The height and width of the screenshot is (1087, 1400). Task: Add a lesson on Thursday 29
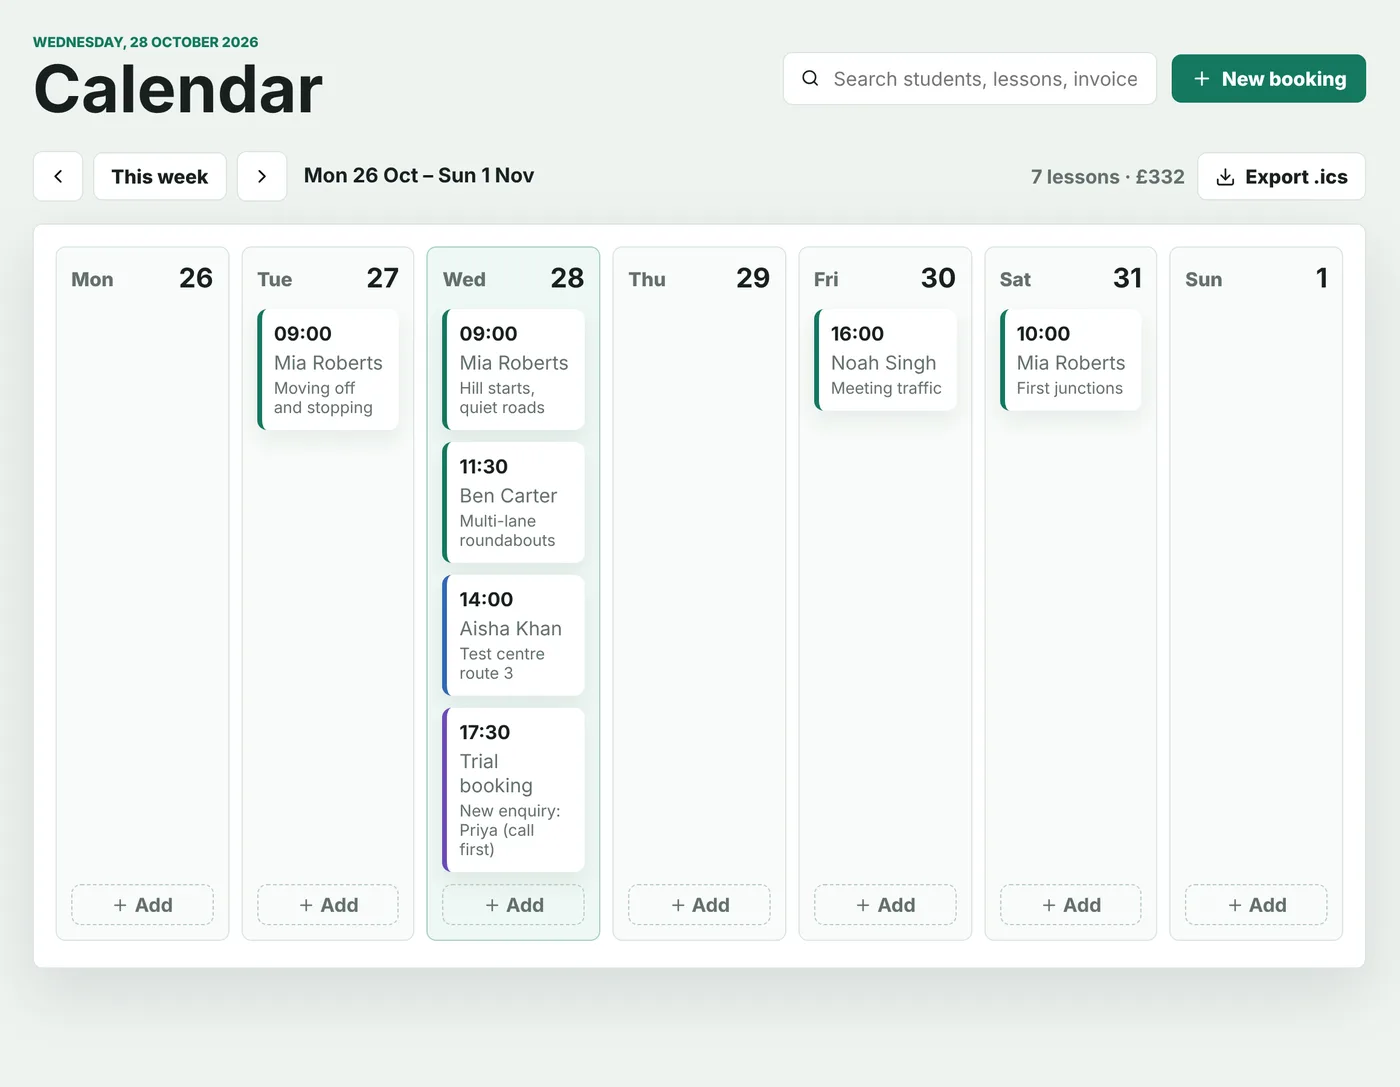[x=700, y=905]
